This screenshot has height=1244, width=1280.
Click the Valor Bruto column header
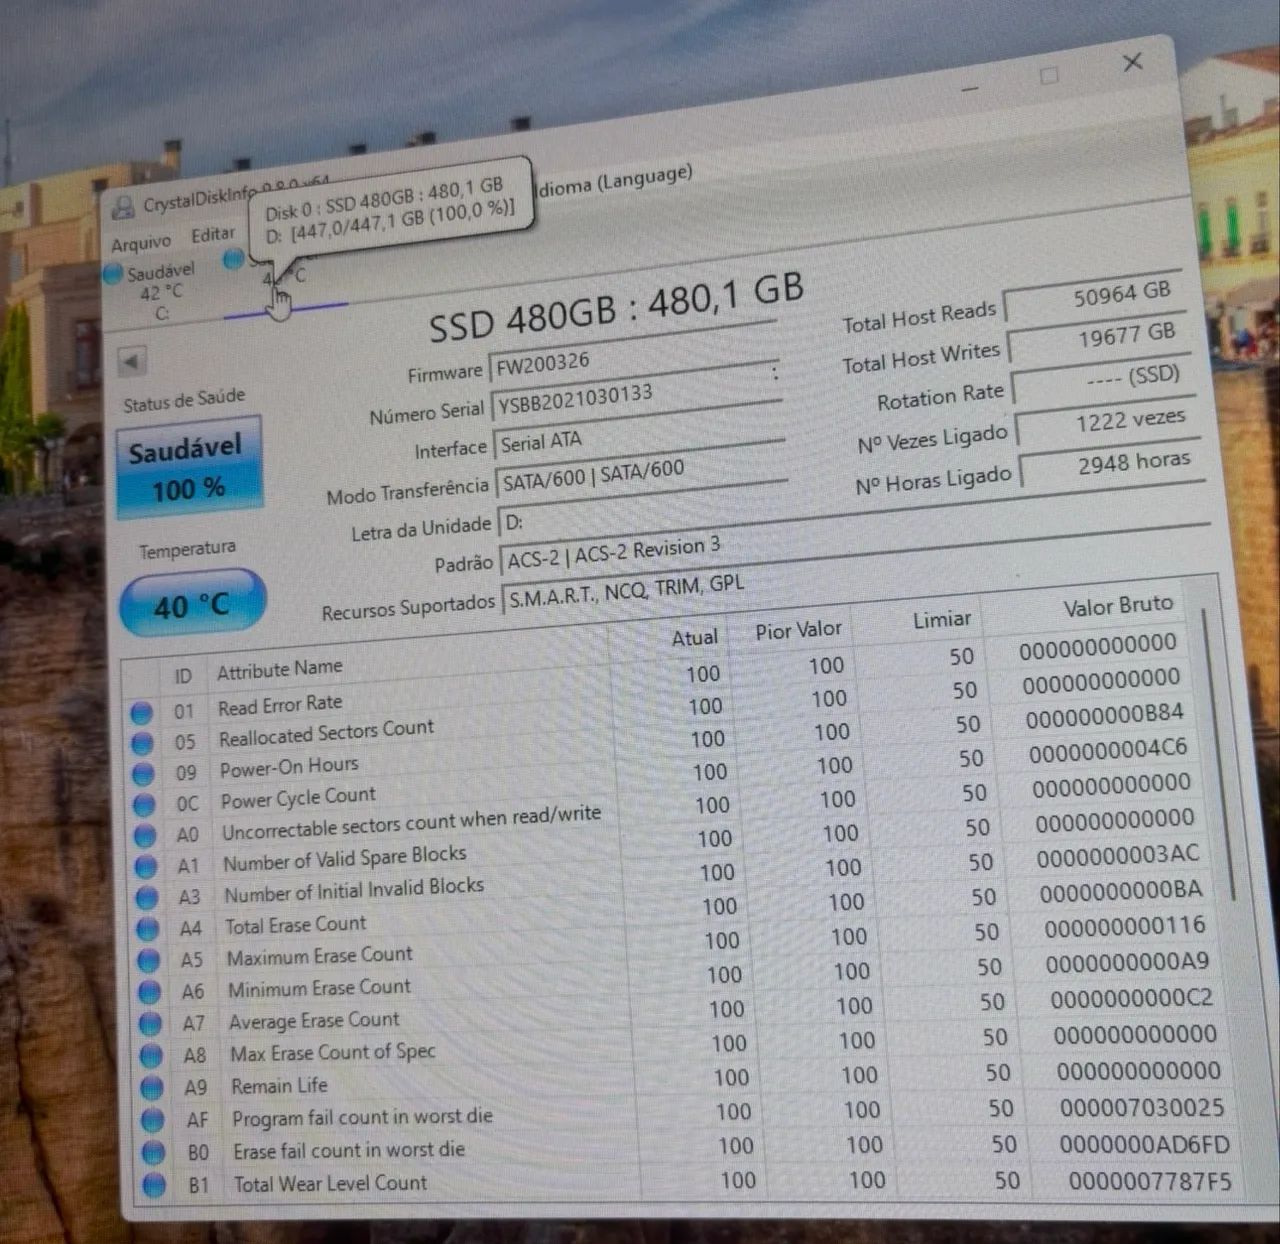pyautogui.click(x=1117, y=606)
